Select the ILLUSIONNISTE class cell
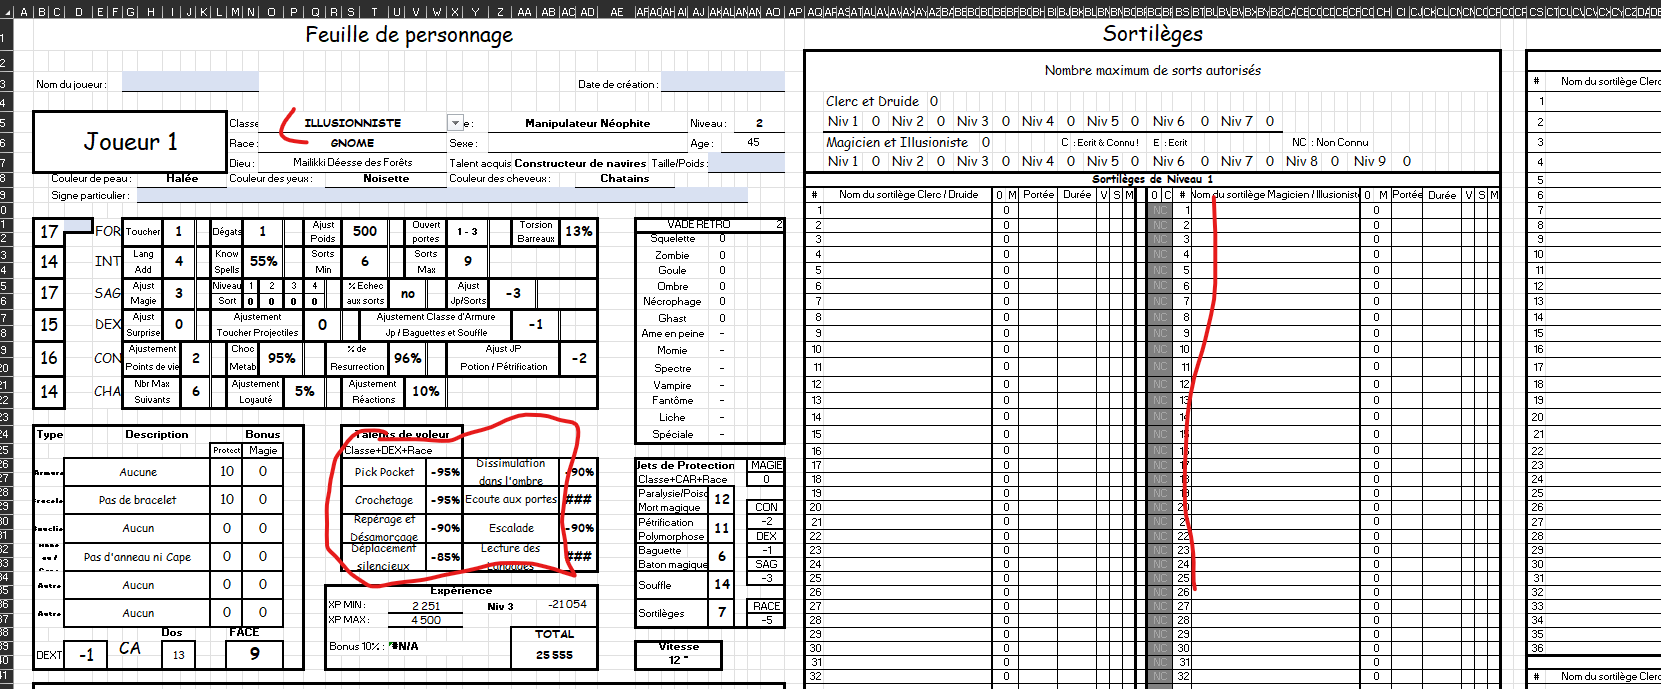 point(352,123)
